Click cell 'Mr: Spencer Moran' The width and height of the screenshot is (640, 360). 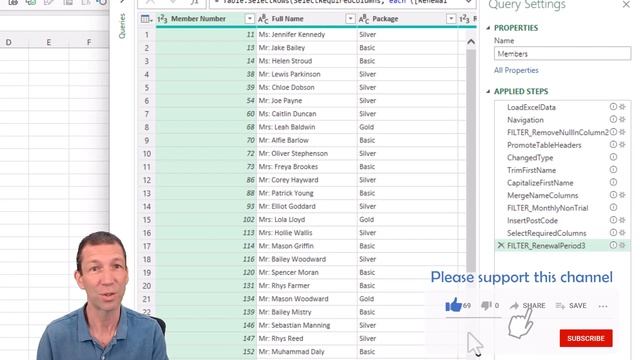pos(307,272)
